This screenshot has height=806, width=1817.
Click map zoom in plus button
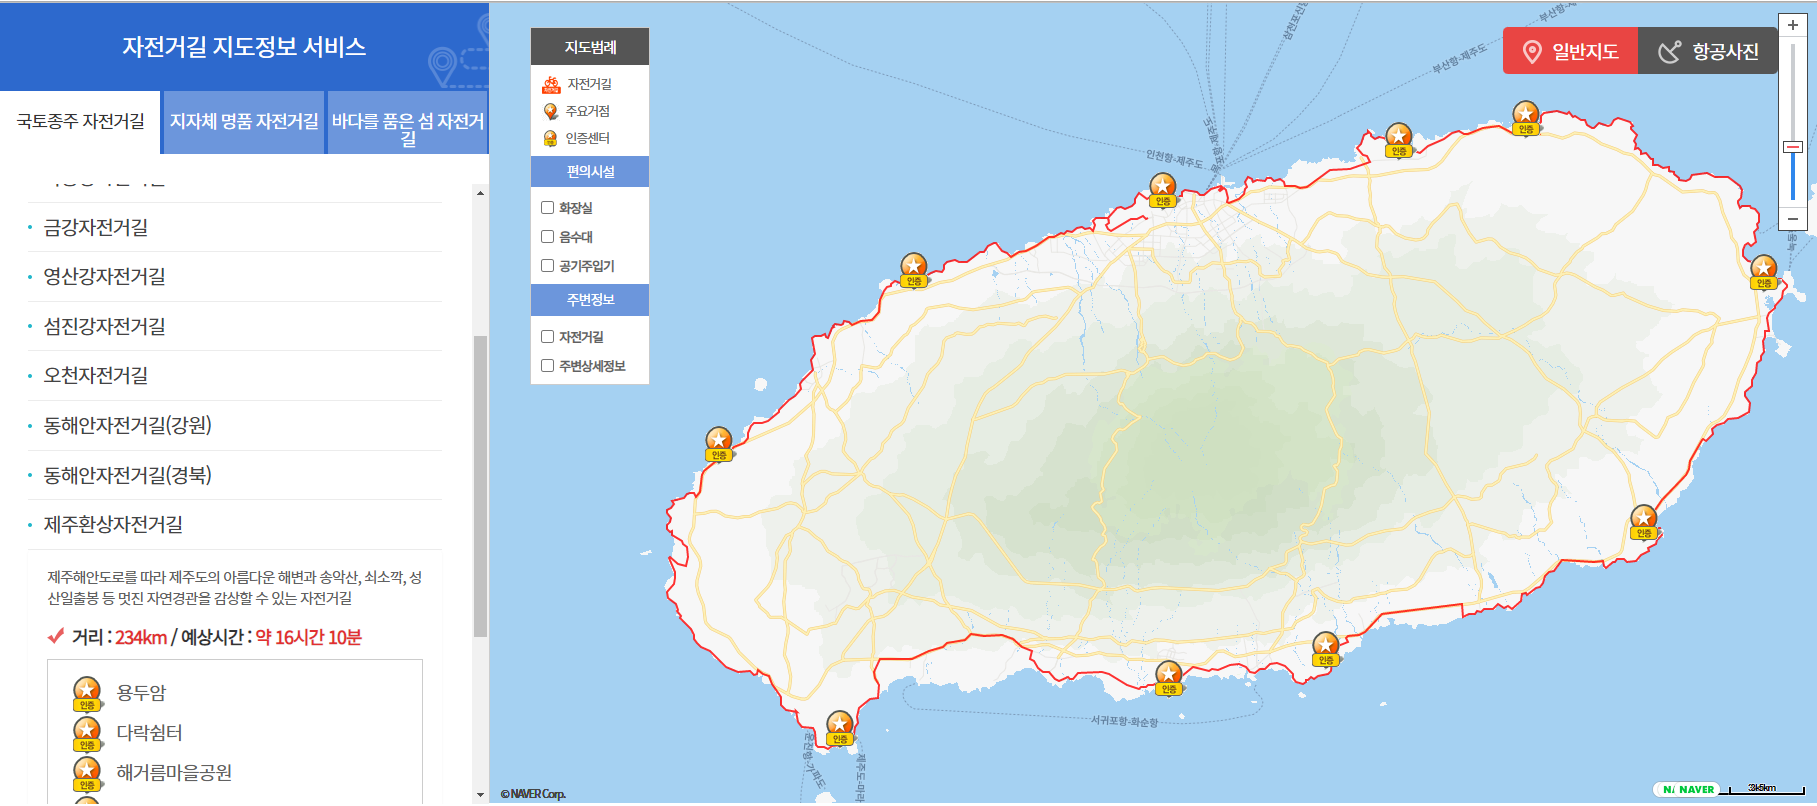(x=1792, y=25)
